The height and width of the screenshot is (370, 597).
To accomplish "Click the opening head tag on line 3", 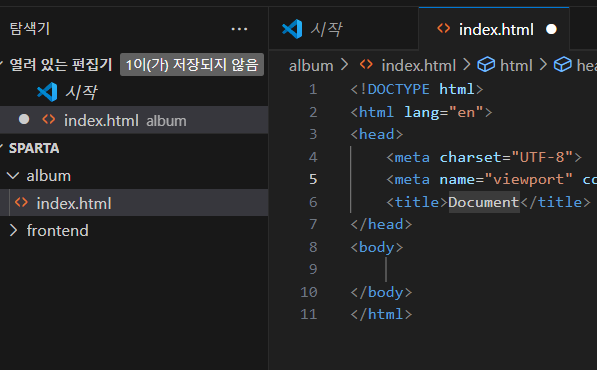I will click(377, 134).
